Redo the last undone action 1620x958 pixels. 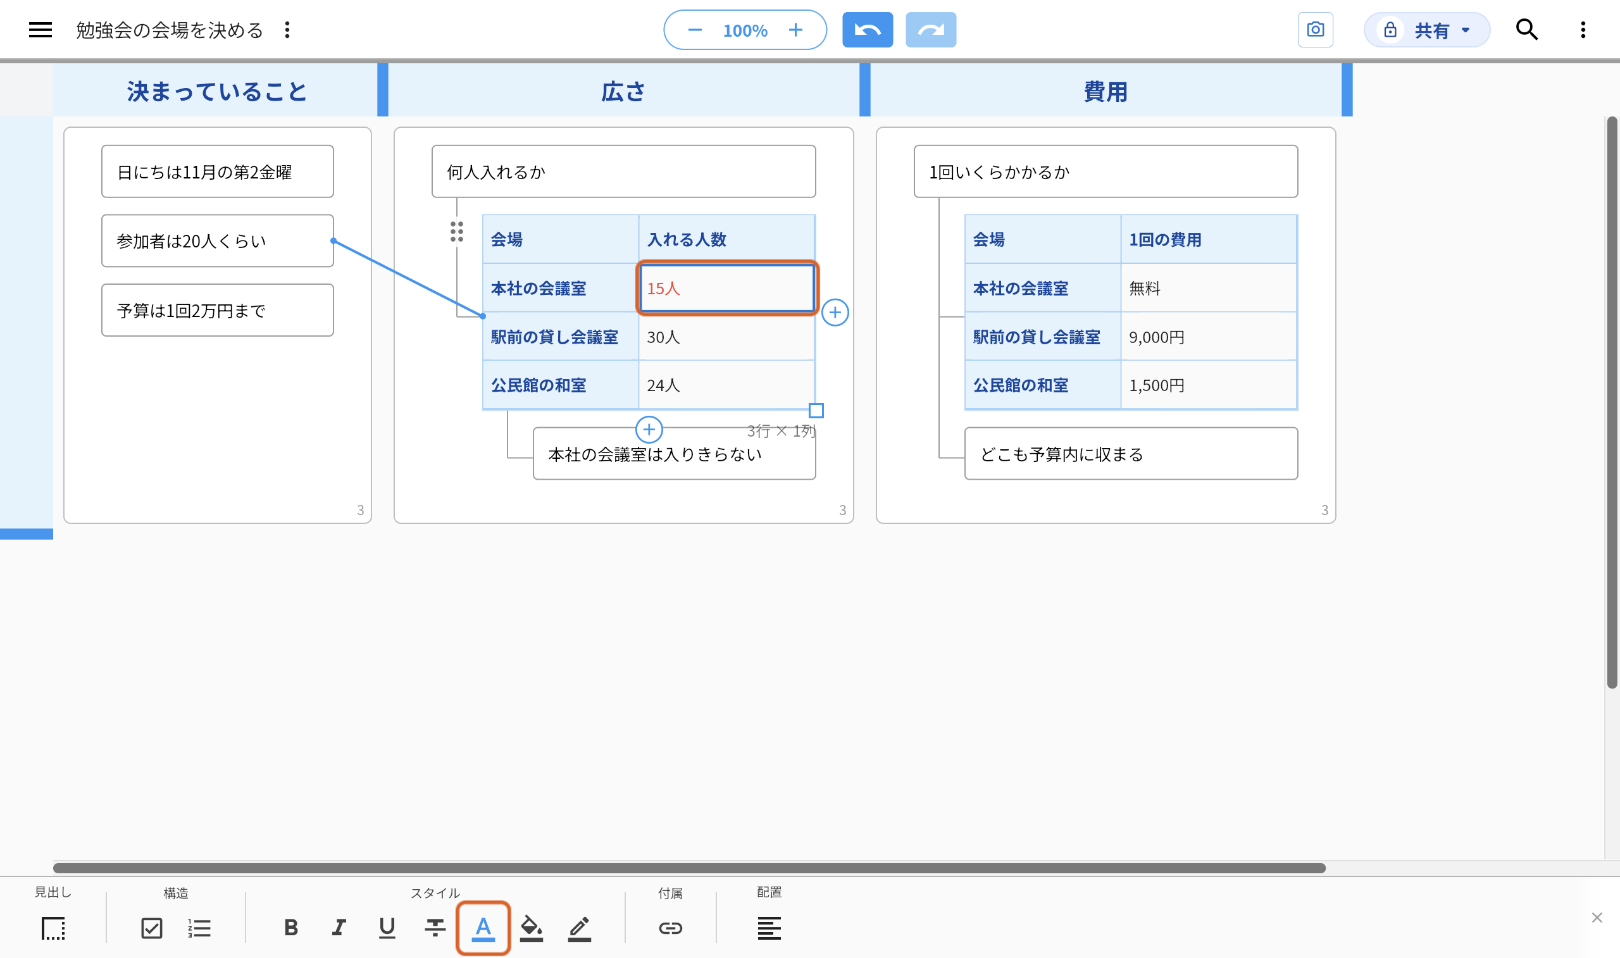point(931,30)
